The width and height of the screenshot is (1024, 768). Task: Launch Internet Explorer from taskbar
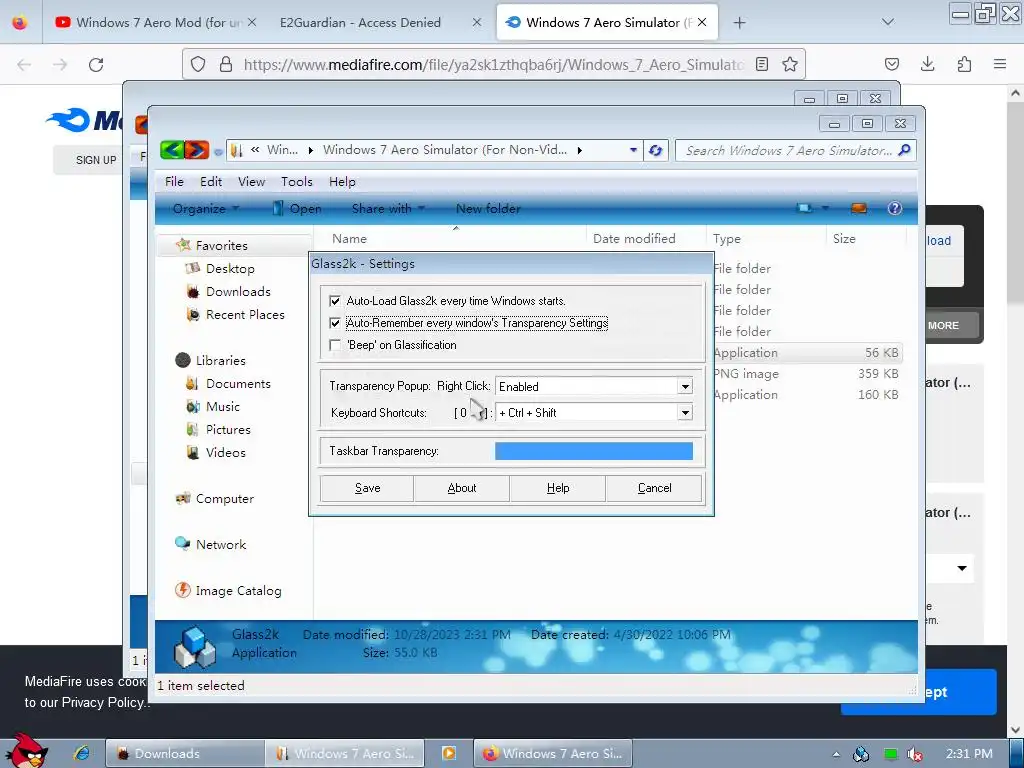tap(82, 753)
